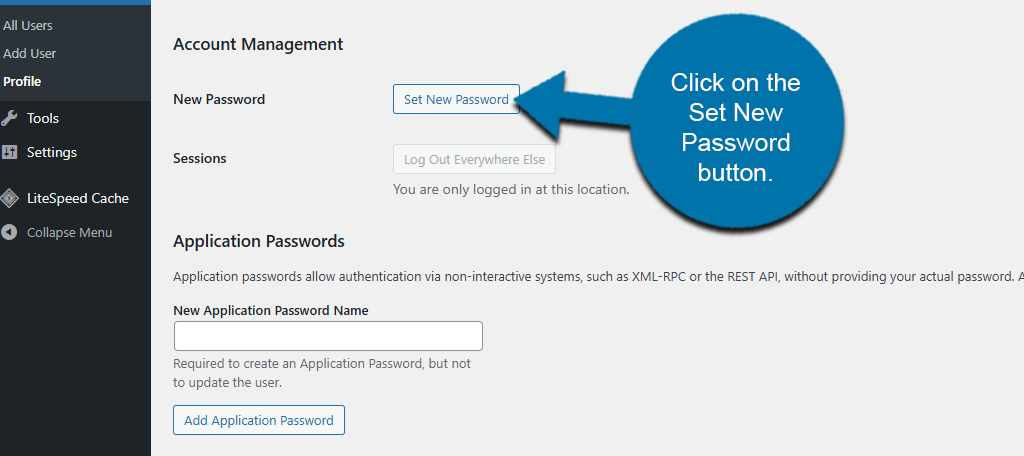Click the Account Management heading
This screenshot has width=1024, height=456.
coord(258,44)
